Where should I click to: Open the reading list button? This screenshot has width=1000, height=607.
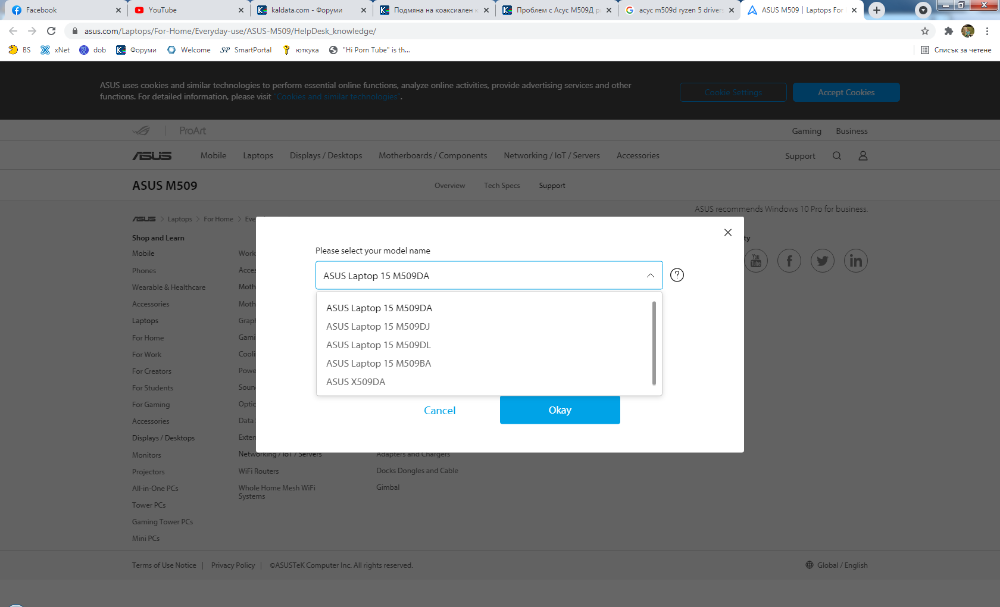pyautogui.click(x=956, y=50)
